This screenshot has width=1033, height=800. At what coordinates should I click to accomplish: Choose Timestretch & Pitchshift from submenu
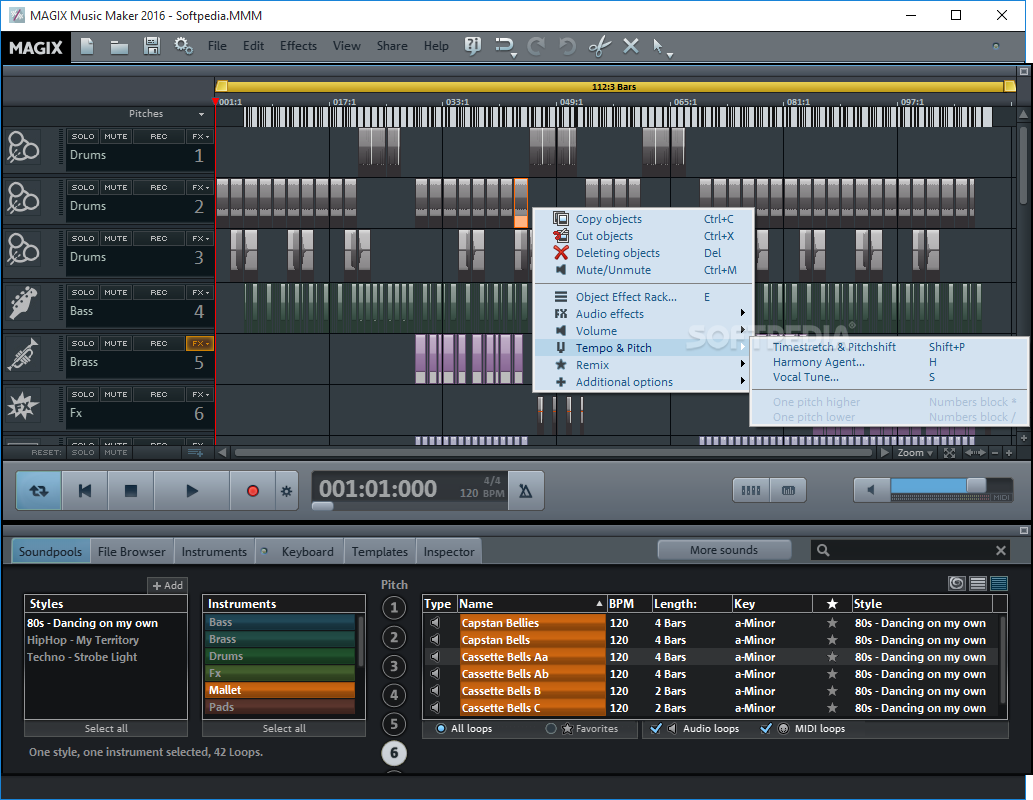click(x=834, y=347)
